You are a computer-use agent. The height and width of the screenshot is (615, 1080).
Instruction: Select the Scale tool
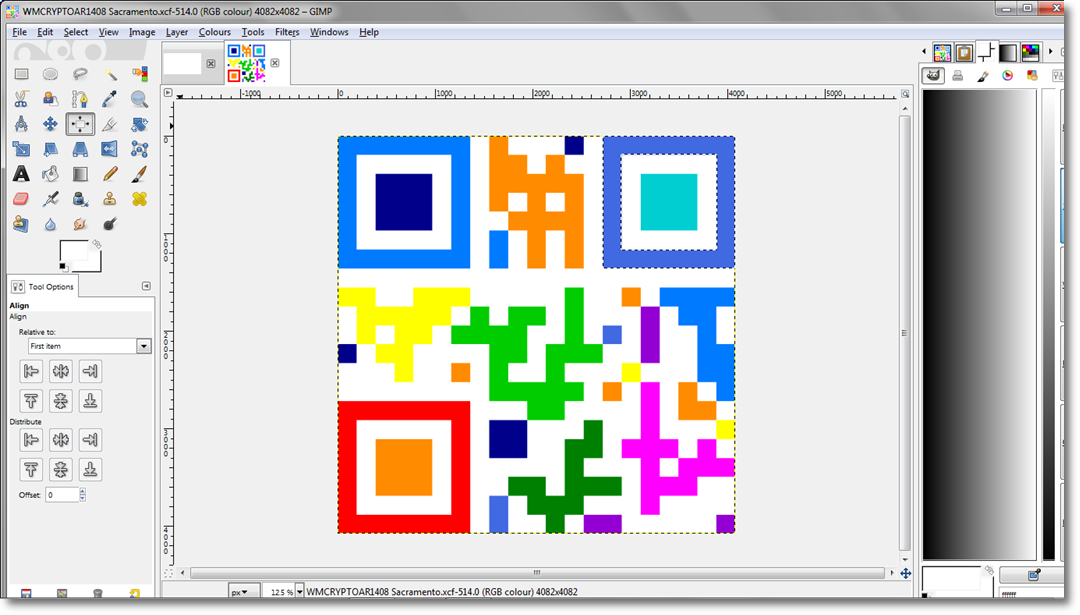pyautogui.click(x=21, y=149)
